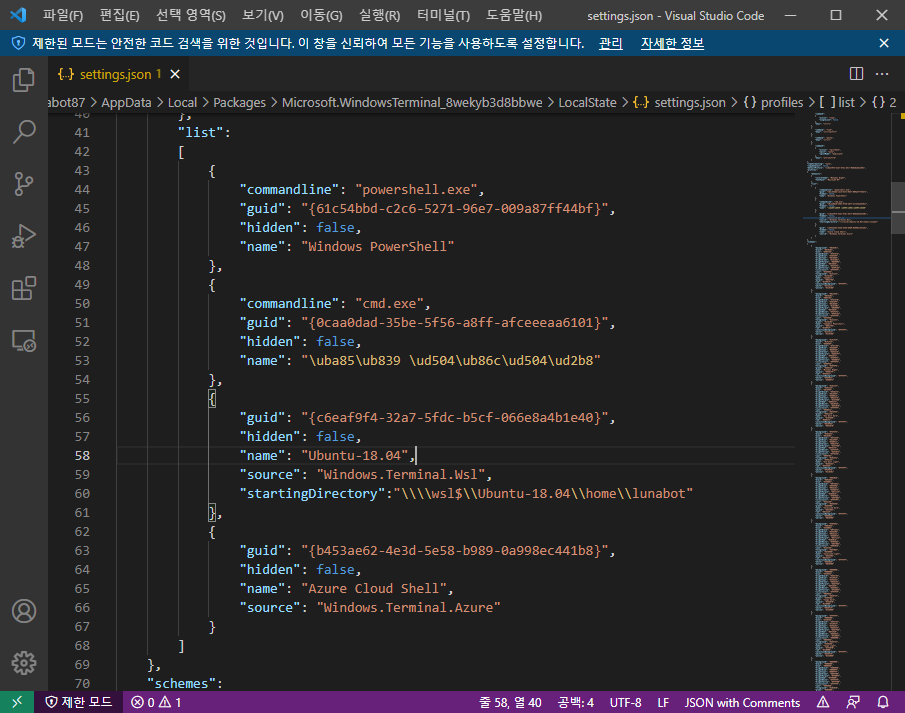
Task: Open the Accounts menu icon
Action: point(24,611)
